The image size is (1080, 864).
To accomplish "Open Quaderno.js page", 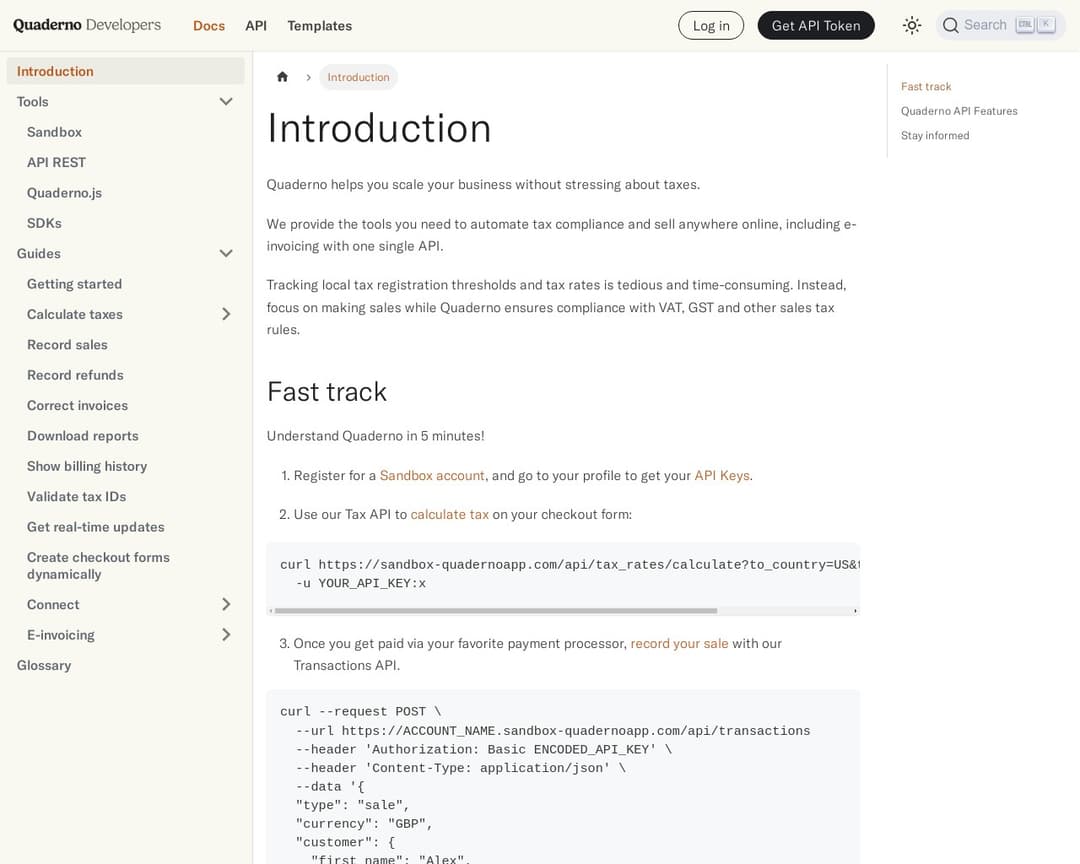I will 64,193.
